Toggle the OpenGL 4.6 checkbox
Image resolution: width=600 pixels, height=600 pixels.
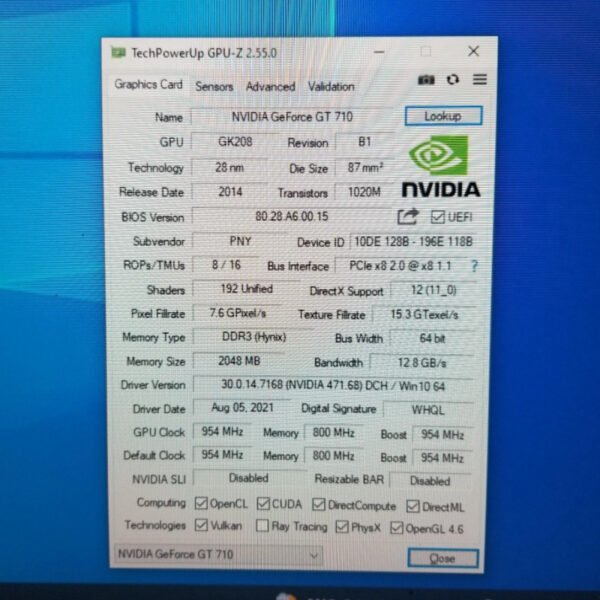[396, 528]
